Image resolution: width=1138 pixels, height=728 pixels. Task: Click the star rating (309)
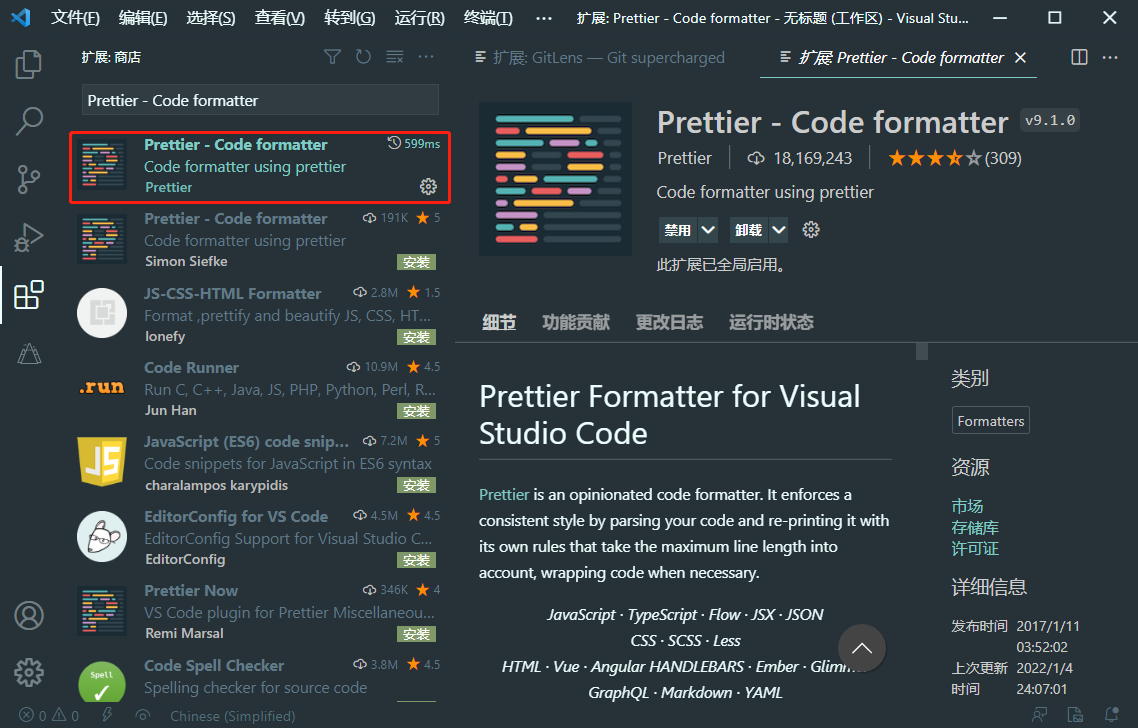pos(954,158)
